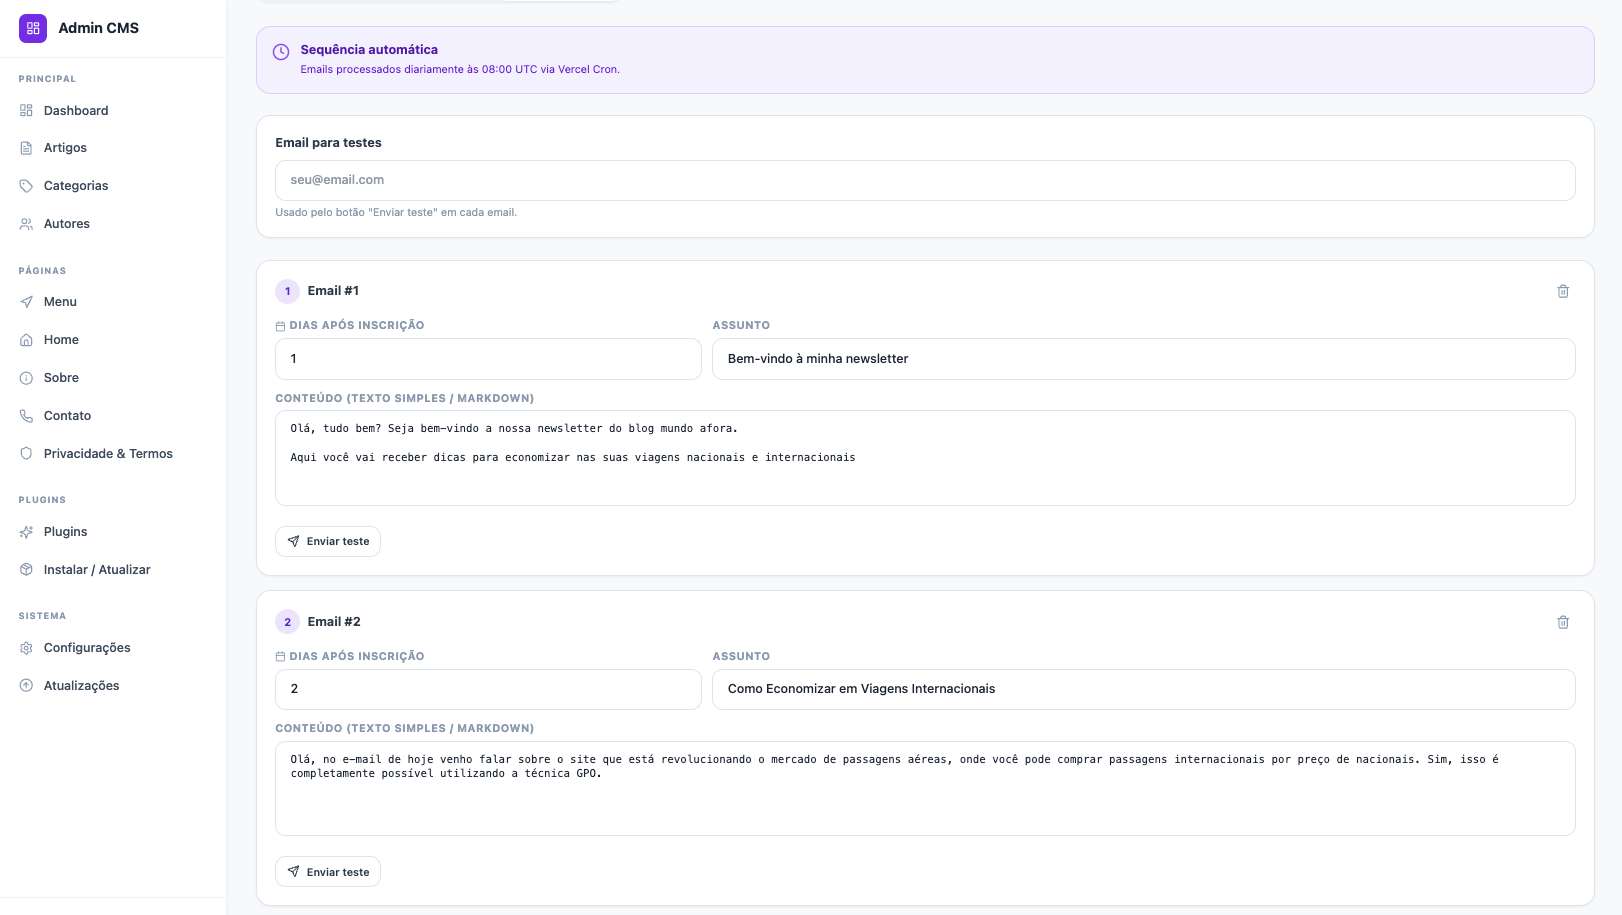Click the content textarea of Email #1
Viewport: 1622px width, 915px height.
(x=925, y=458)
